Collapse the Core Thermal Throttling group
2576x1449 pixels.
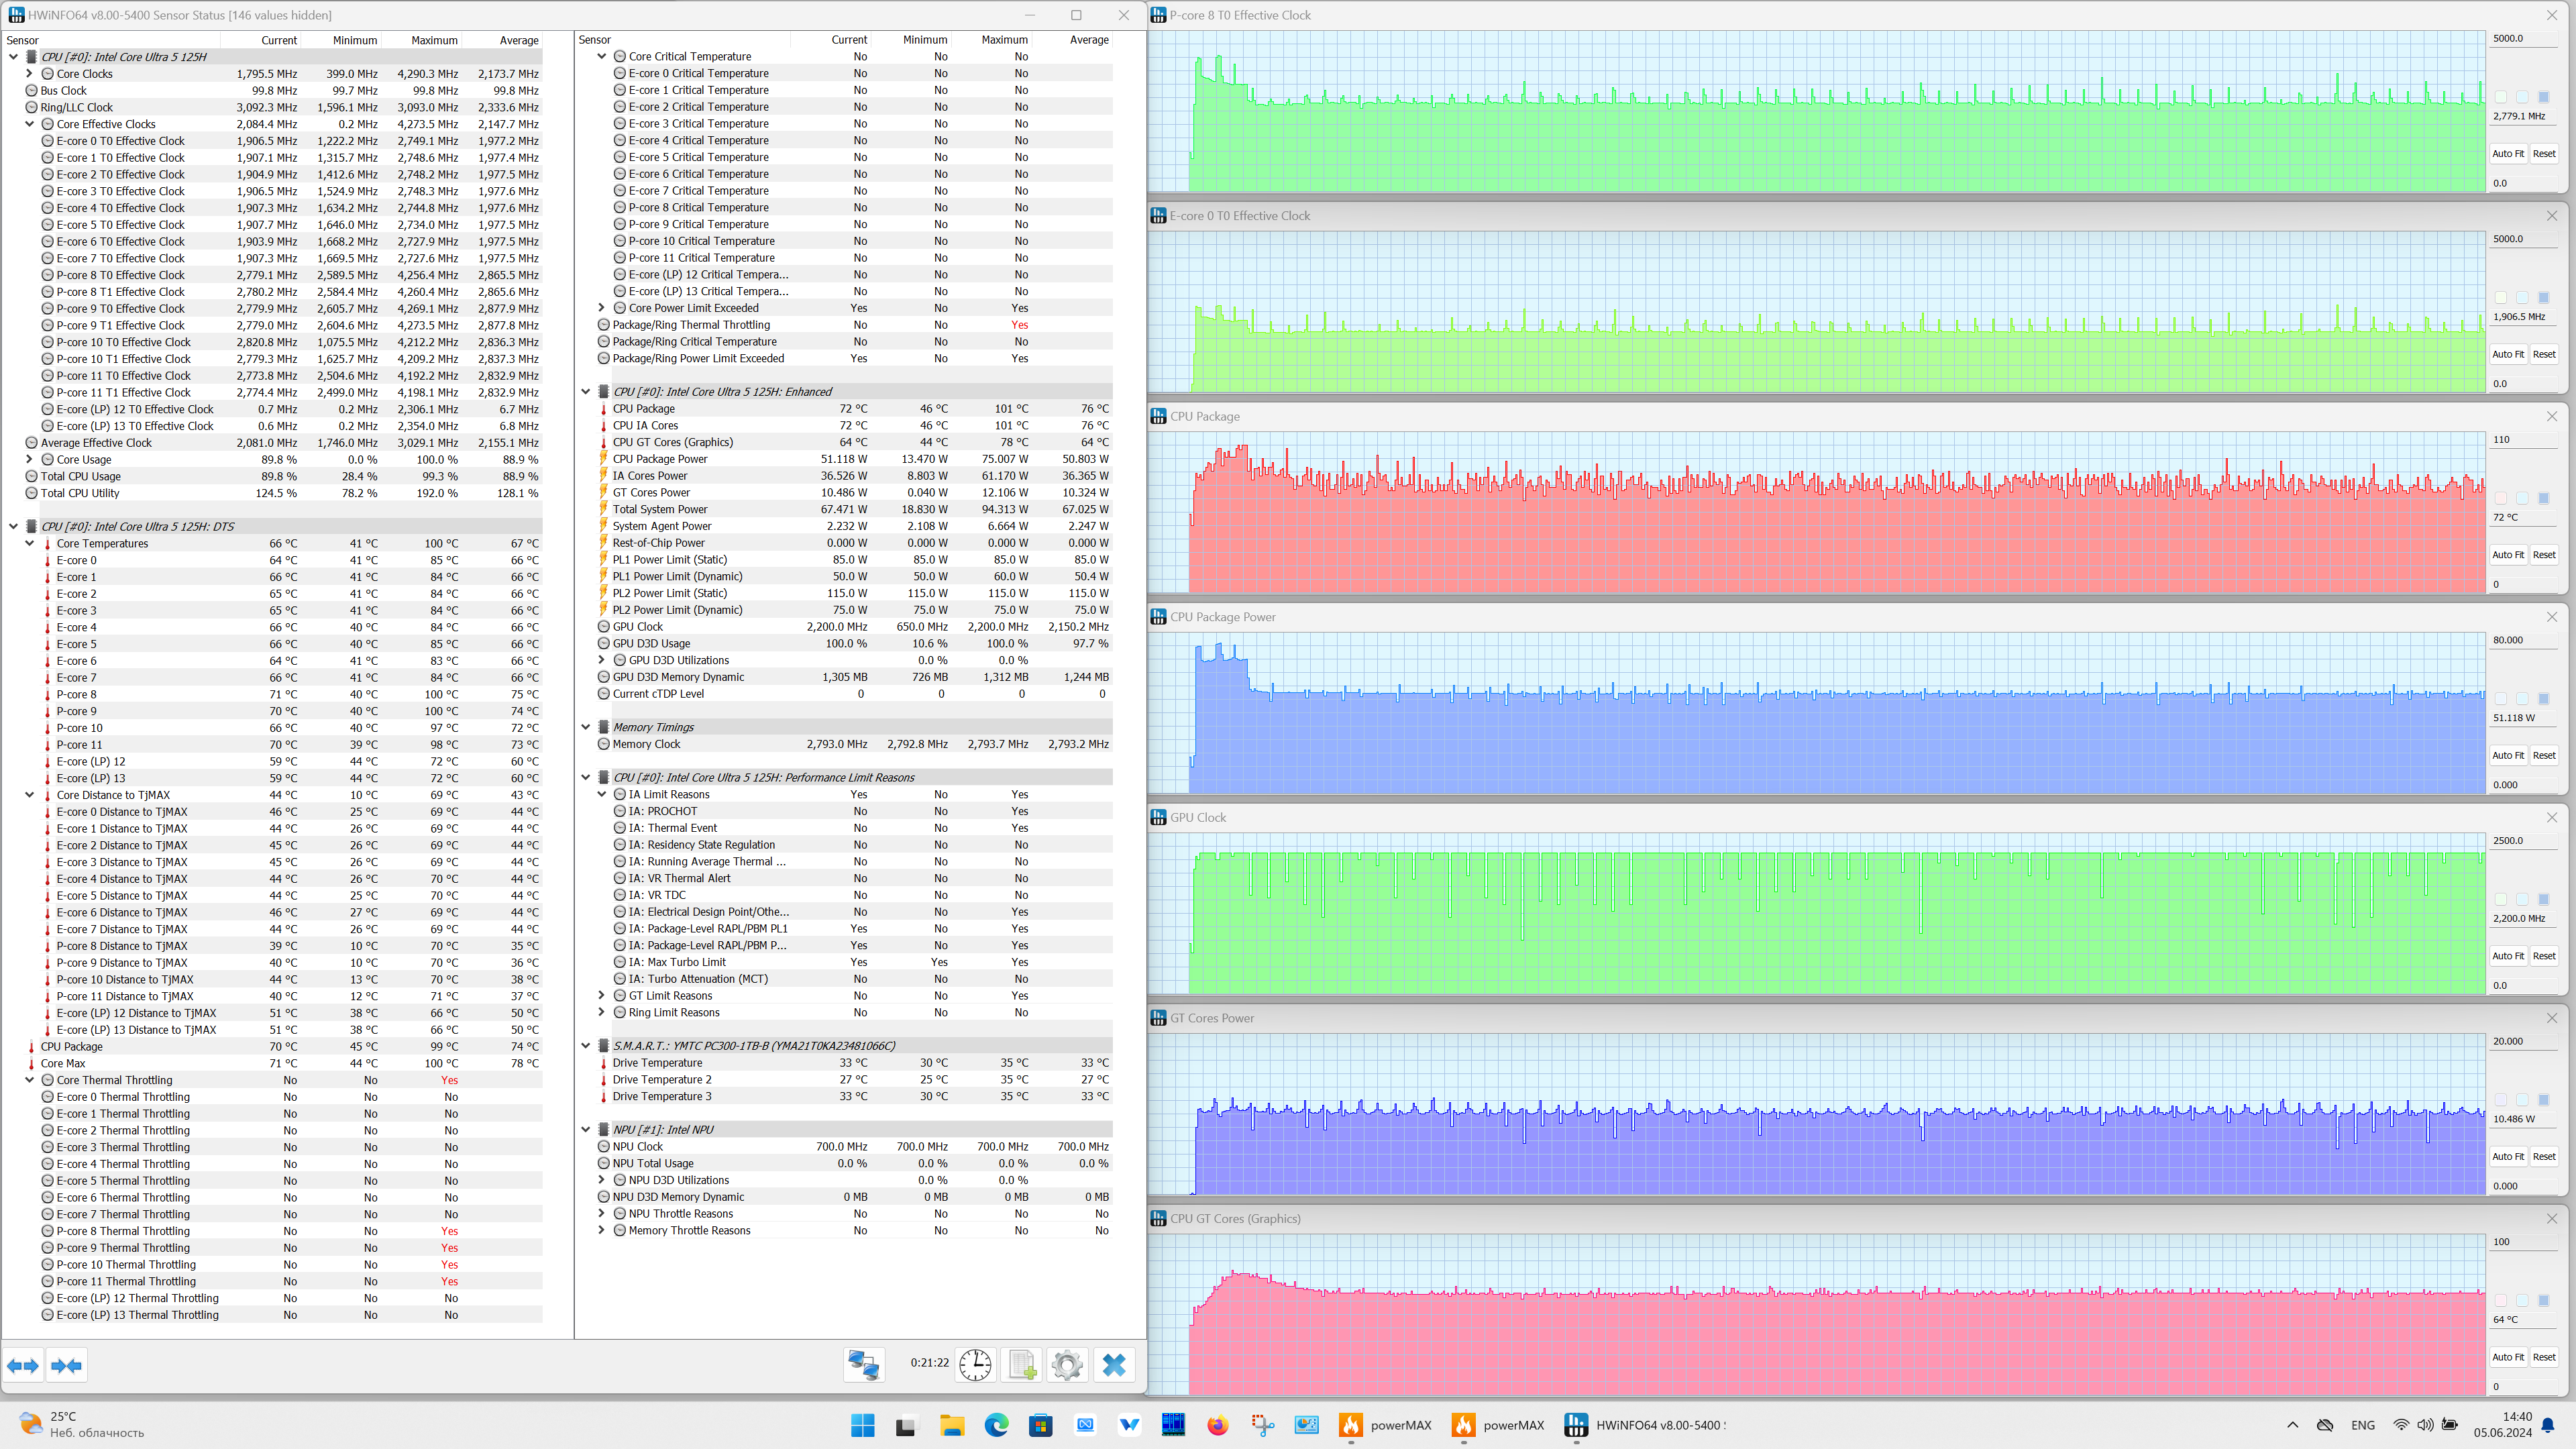pos(30,1080)
